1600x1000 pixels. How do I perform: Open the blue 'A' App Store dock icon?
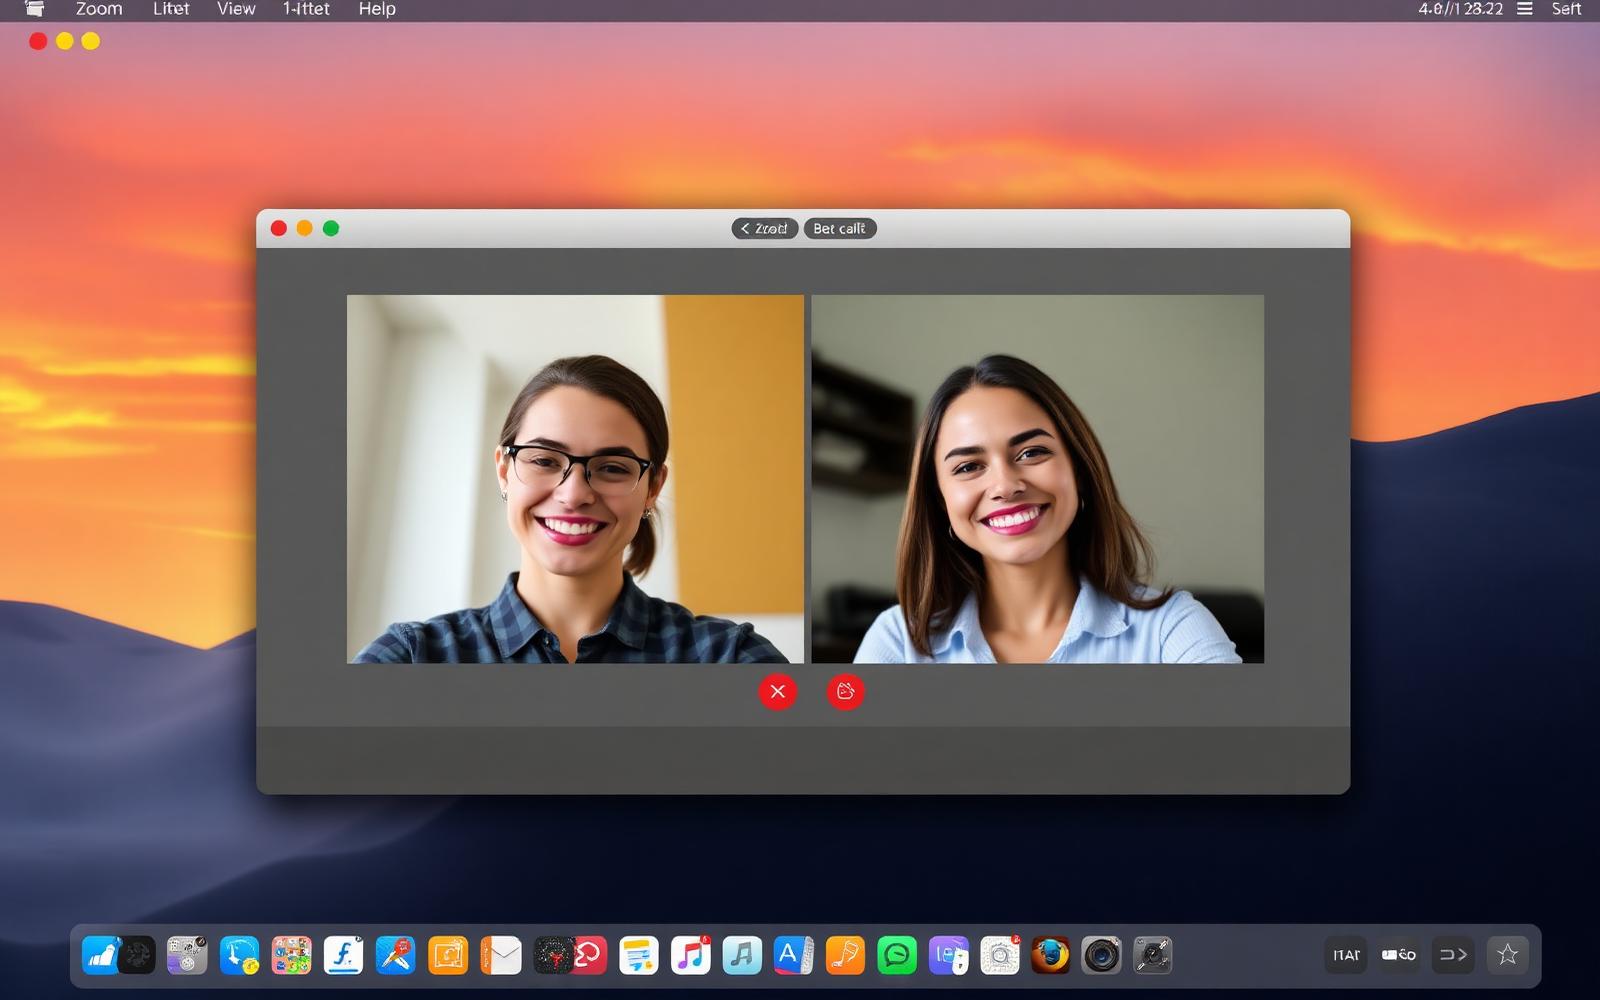[x=793, y=956]
